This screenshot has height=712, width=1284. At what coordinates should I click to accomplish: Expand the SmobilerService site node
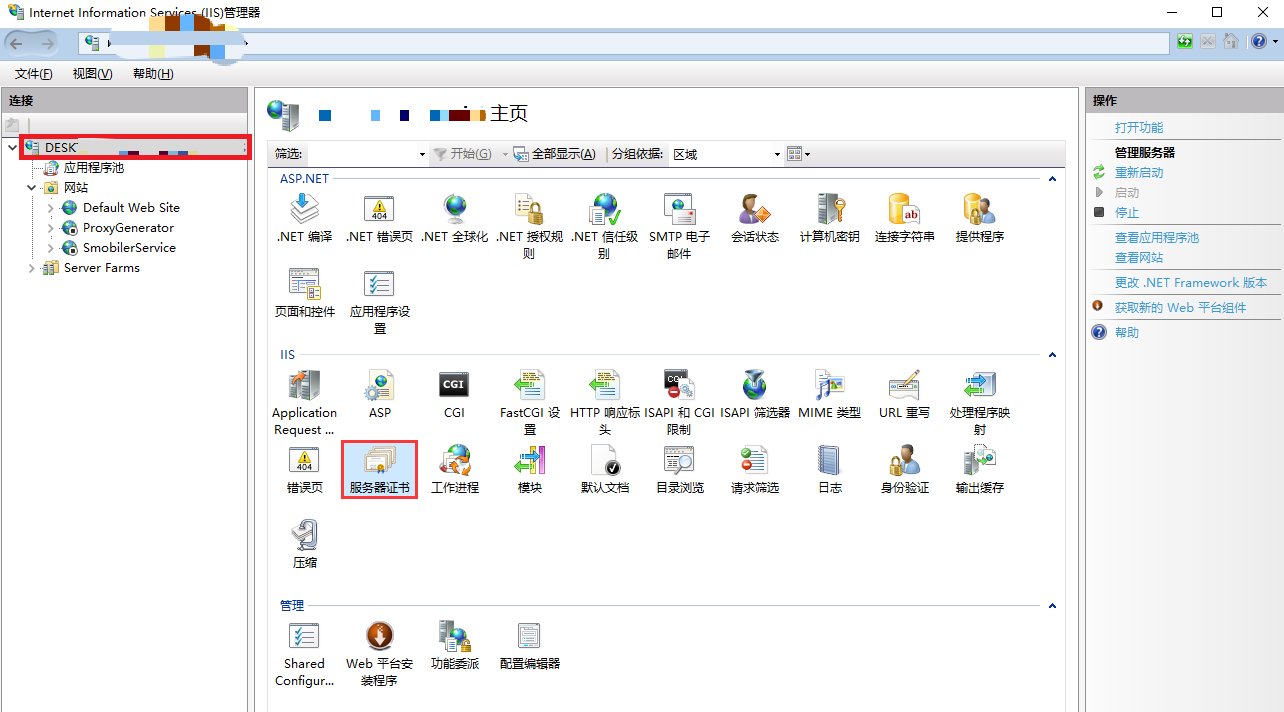51,248
